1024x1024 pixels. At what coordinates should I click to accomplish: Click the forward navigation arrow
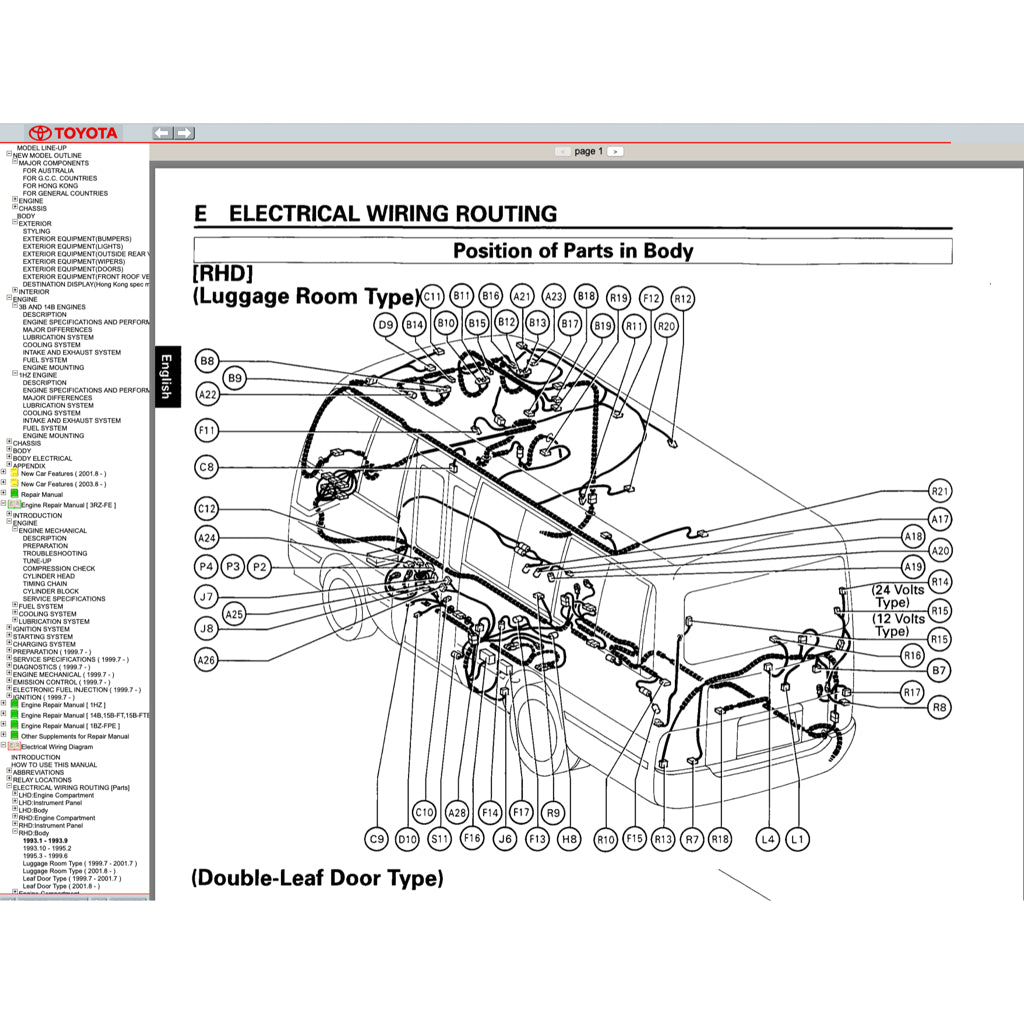184,132
